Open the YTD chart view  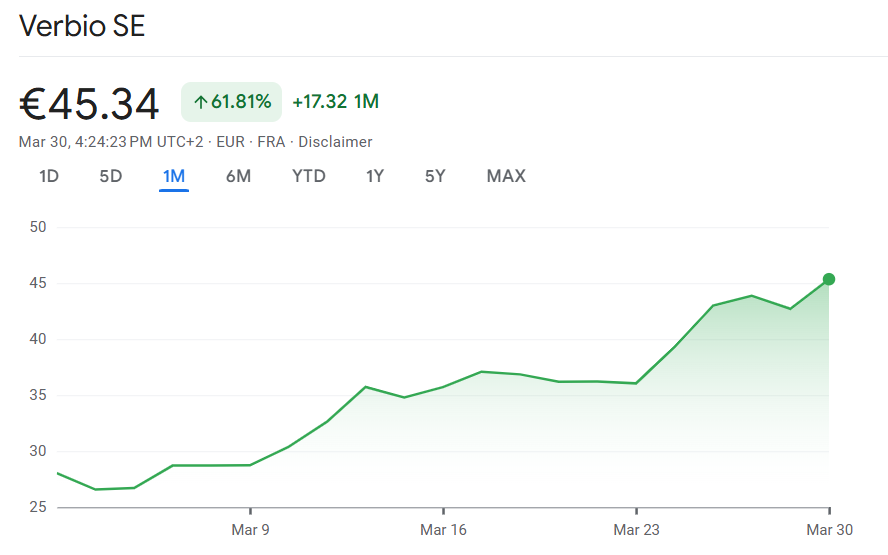point(309,177)
